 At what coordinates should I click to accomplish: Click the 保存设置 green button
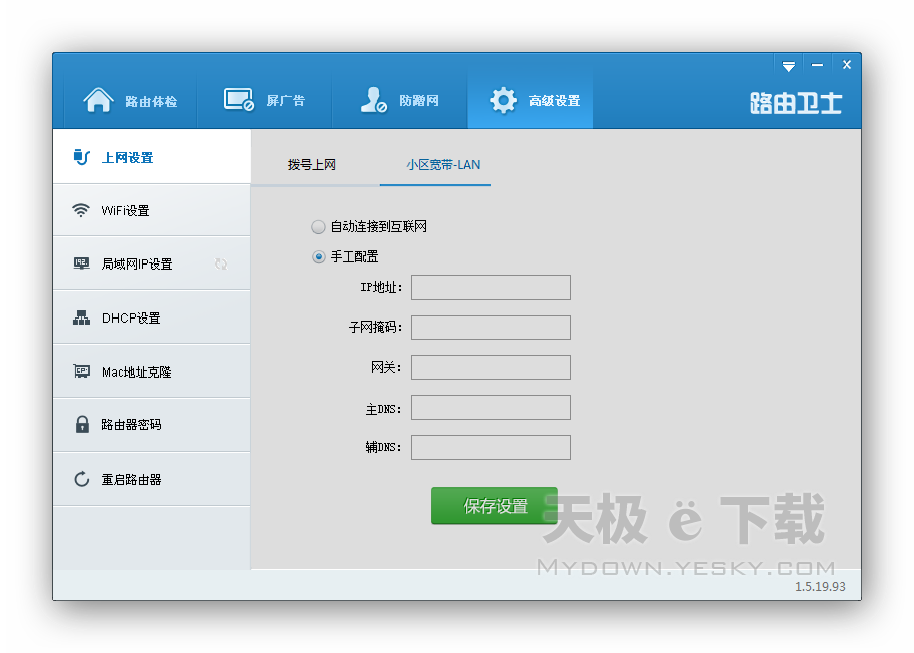coord(494,506)
